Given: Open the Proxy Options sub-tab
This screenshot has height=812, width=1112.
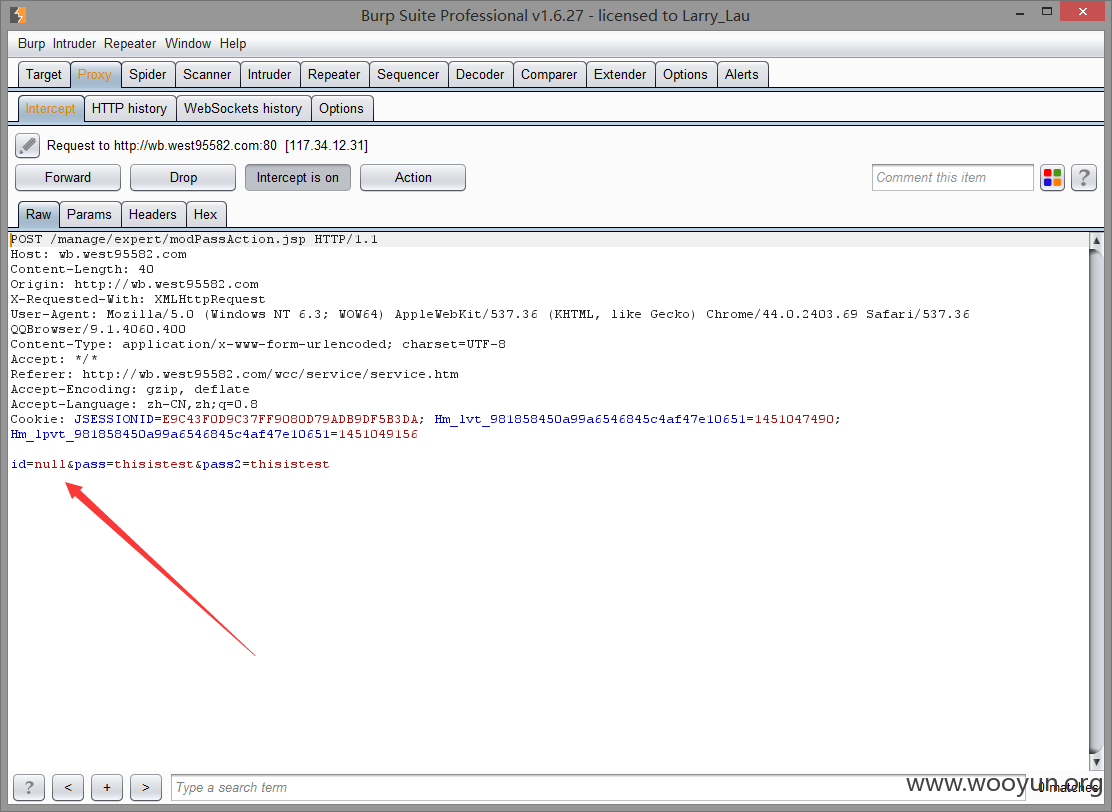Looking at the screenshot, I should [341, 109].
